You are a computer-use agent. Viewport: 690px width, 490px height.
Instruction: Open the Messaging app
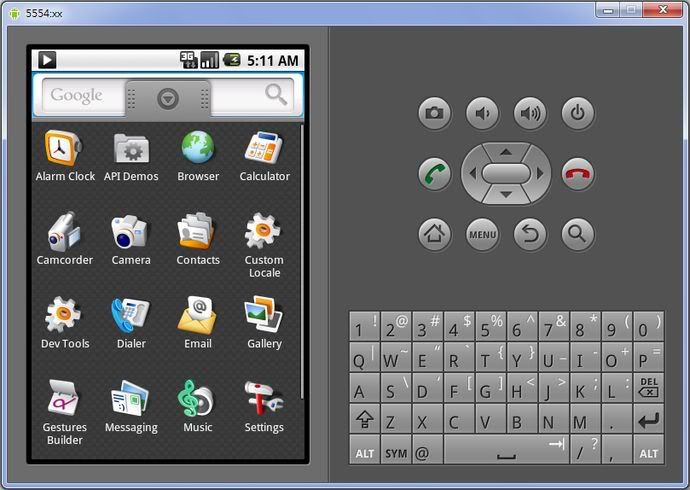click(x=131, y=407)
